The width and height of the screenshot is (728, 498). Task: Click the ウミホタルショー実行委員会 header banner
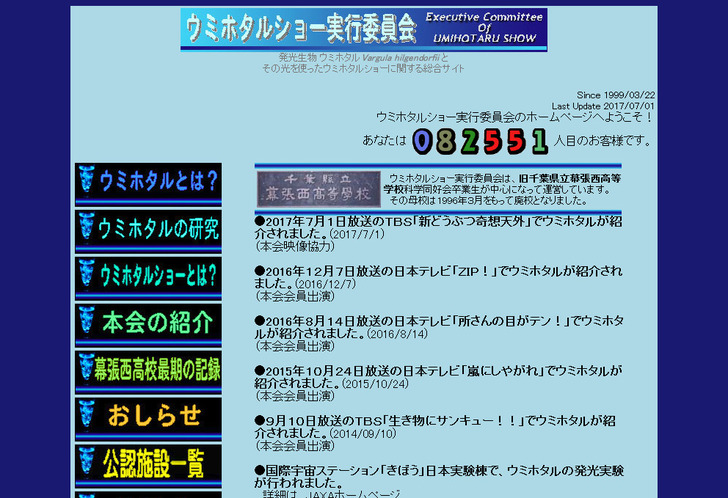(300, 30)
